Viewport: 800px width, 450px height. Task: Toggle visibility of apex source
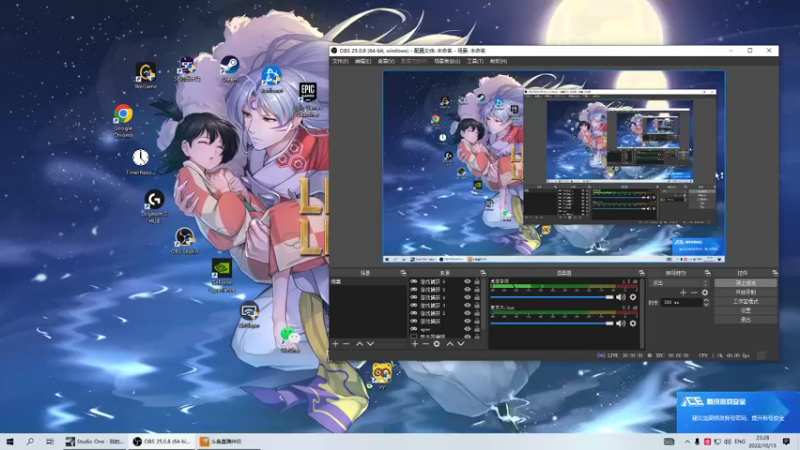coord(467,329)
